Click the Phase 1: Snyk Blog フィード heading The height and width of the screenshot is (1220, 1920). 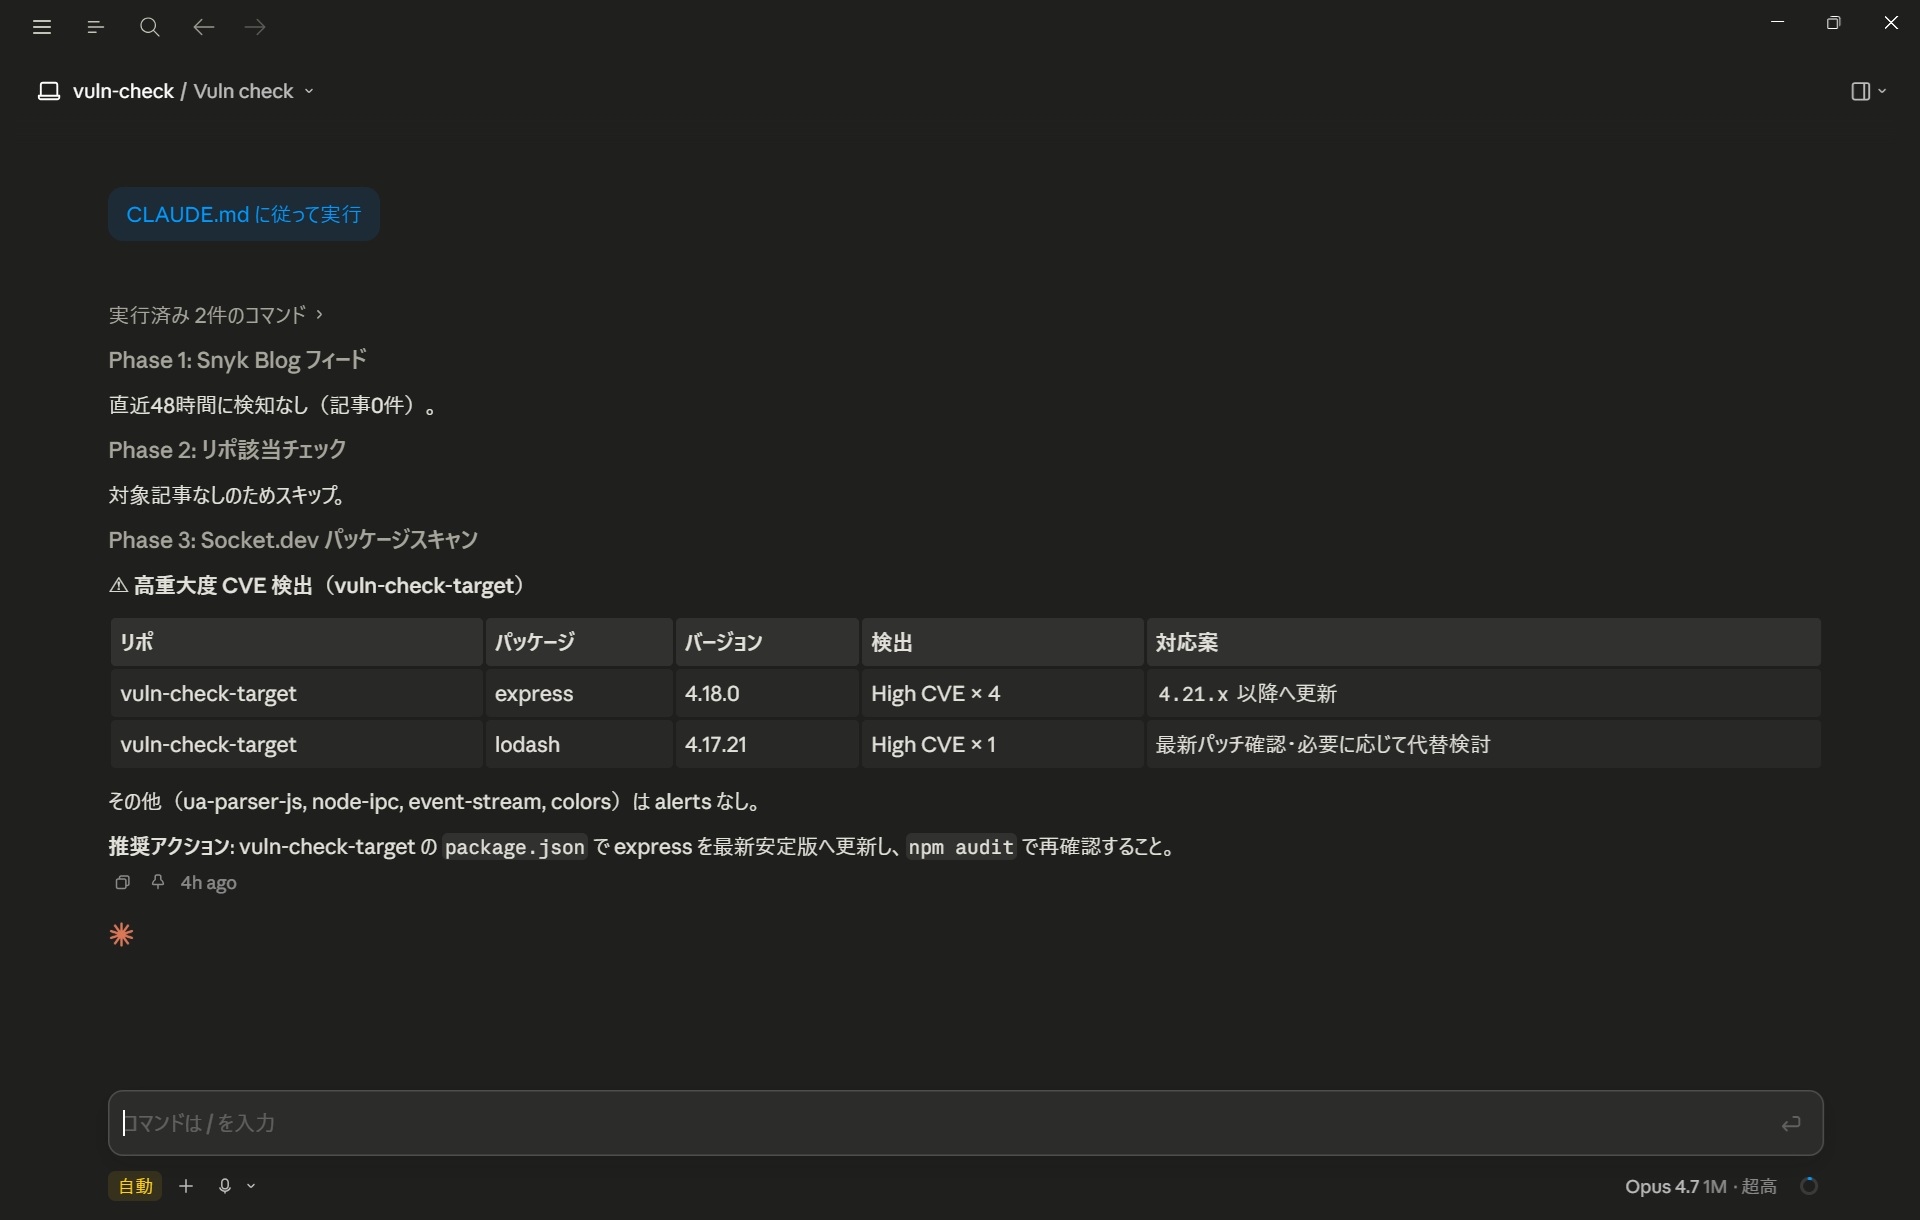(238, 360)
